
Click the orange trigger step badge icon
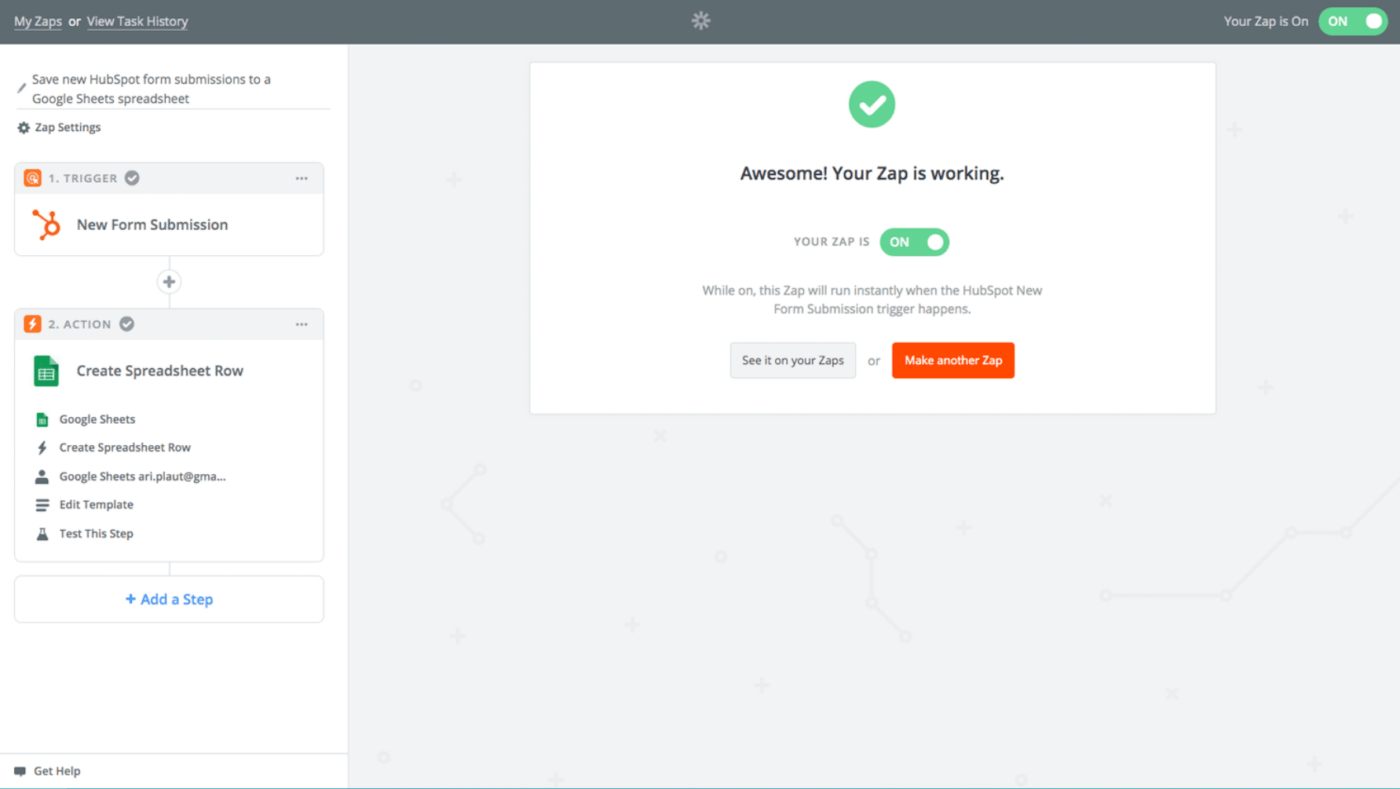pyautogui.click(x=32, y=178)
